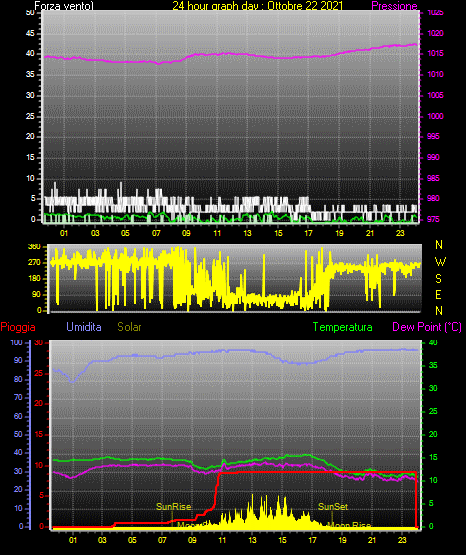
Task: Click the red '15' rain axis value
Action: pyautogui.click(x=39, y=434)
